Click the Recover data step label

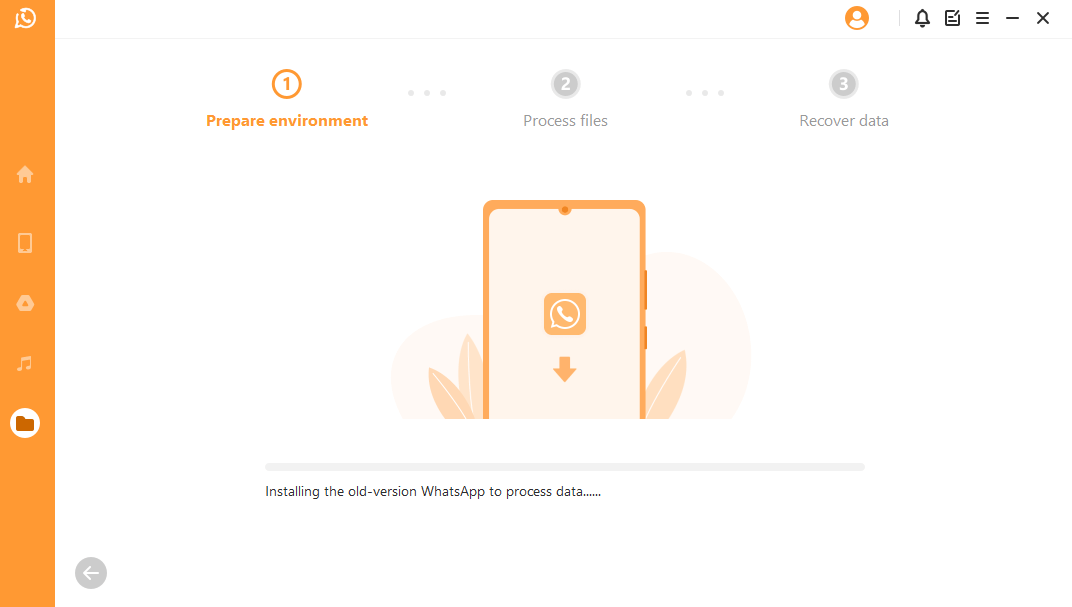point(844,121)
